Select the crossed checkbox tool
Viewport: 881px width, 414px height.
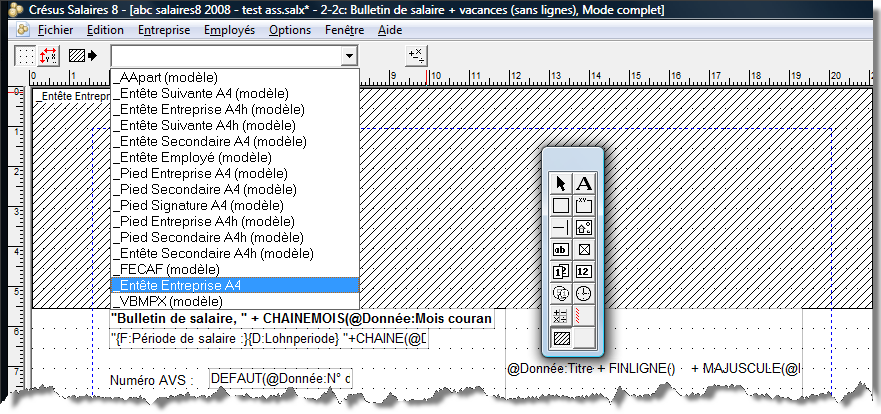[x=584, y=249]
